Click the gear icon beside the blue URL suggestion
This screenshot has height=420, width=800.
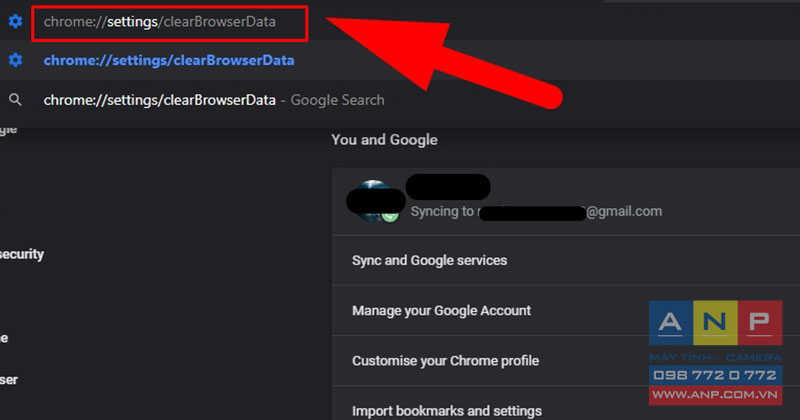15,60
